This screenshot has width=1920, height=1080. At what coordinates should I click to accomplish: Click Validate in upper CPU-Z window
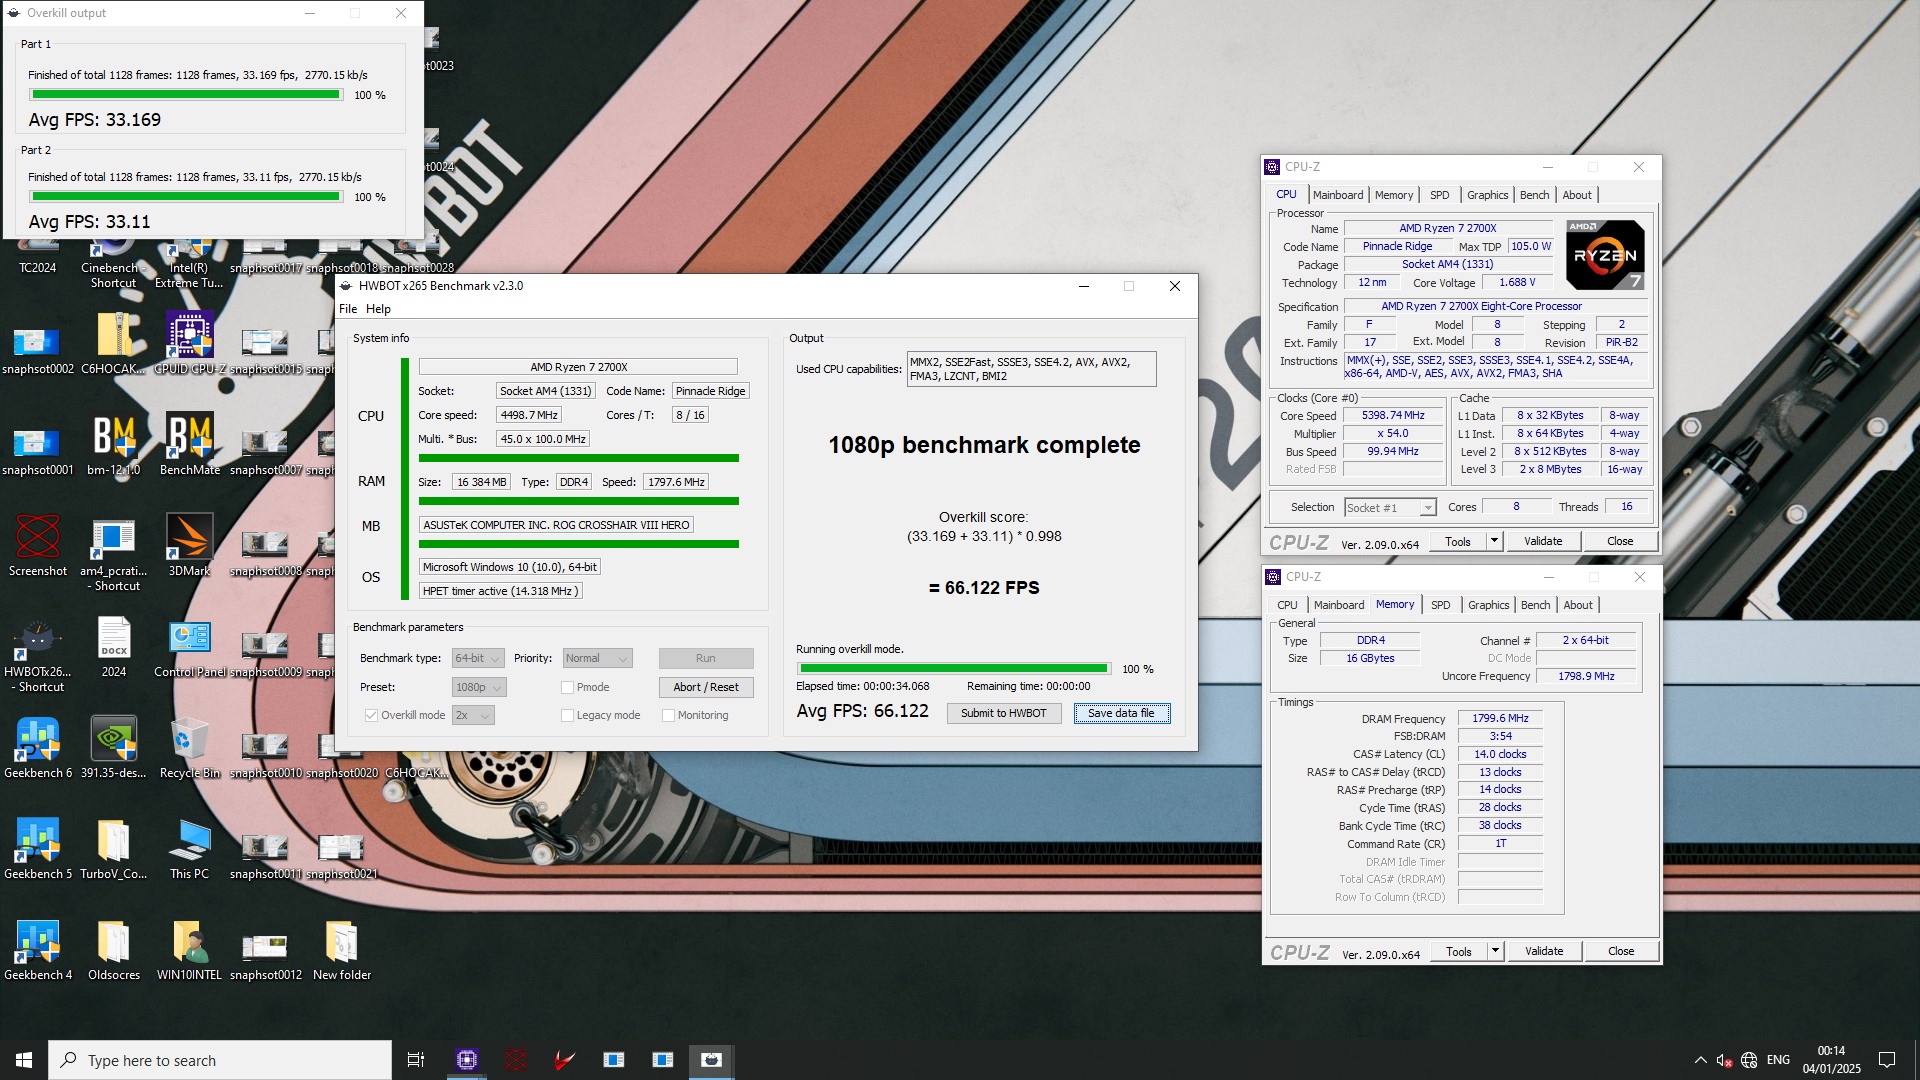click(x=1542, y=541)
